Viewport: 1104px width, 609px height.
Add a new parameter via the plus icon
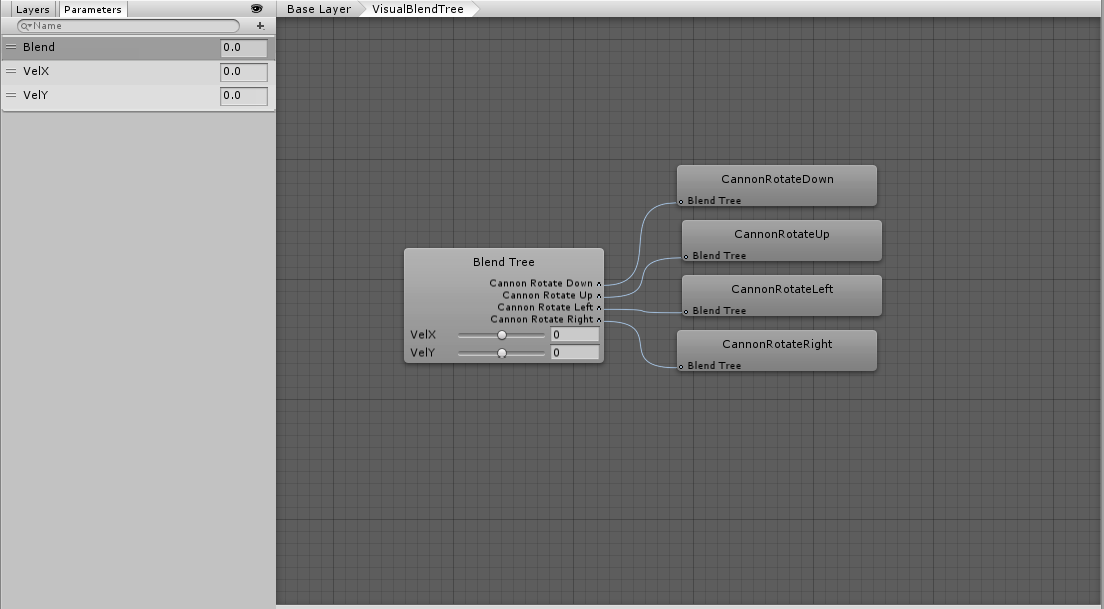click(259, 26)
